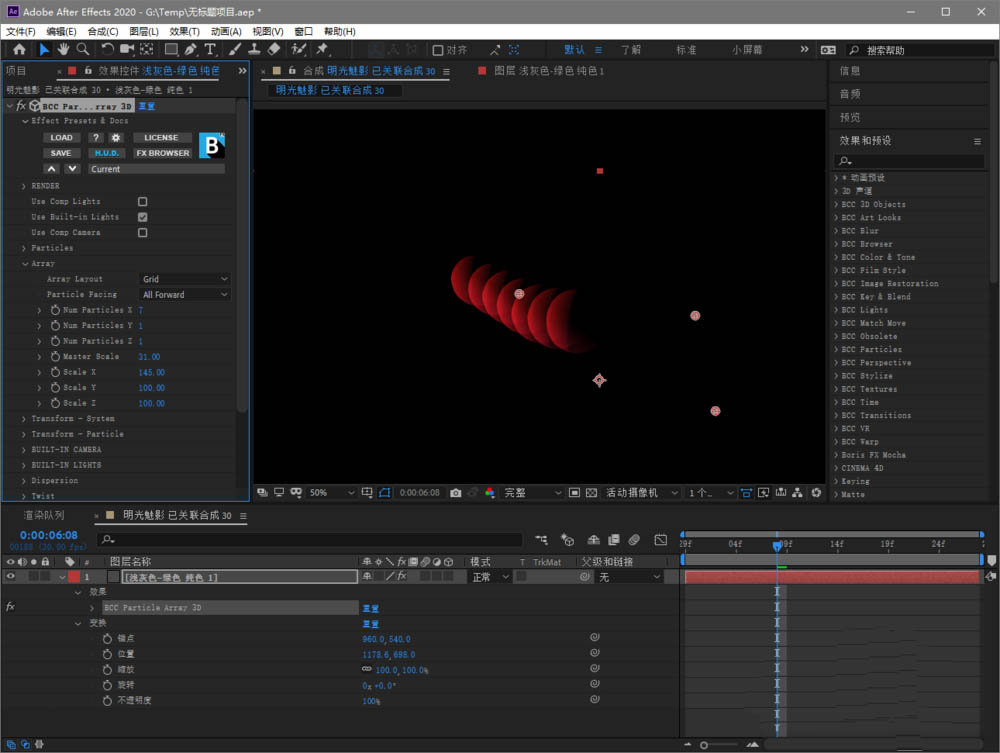Click the LICENSE button
This screenshot has width=1000, height=753.
point(161,138)
